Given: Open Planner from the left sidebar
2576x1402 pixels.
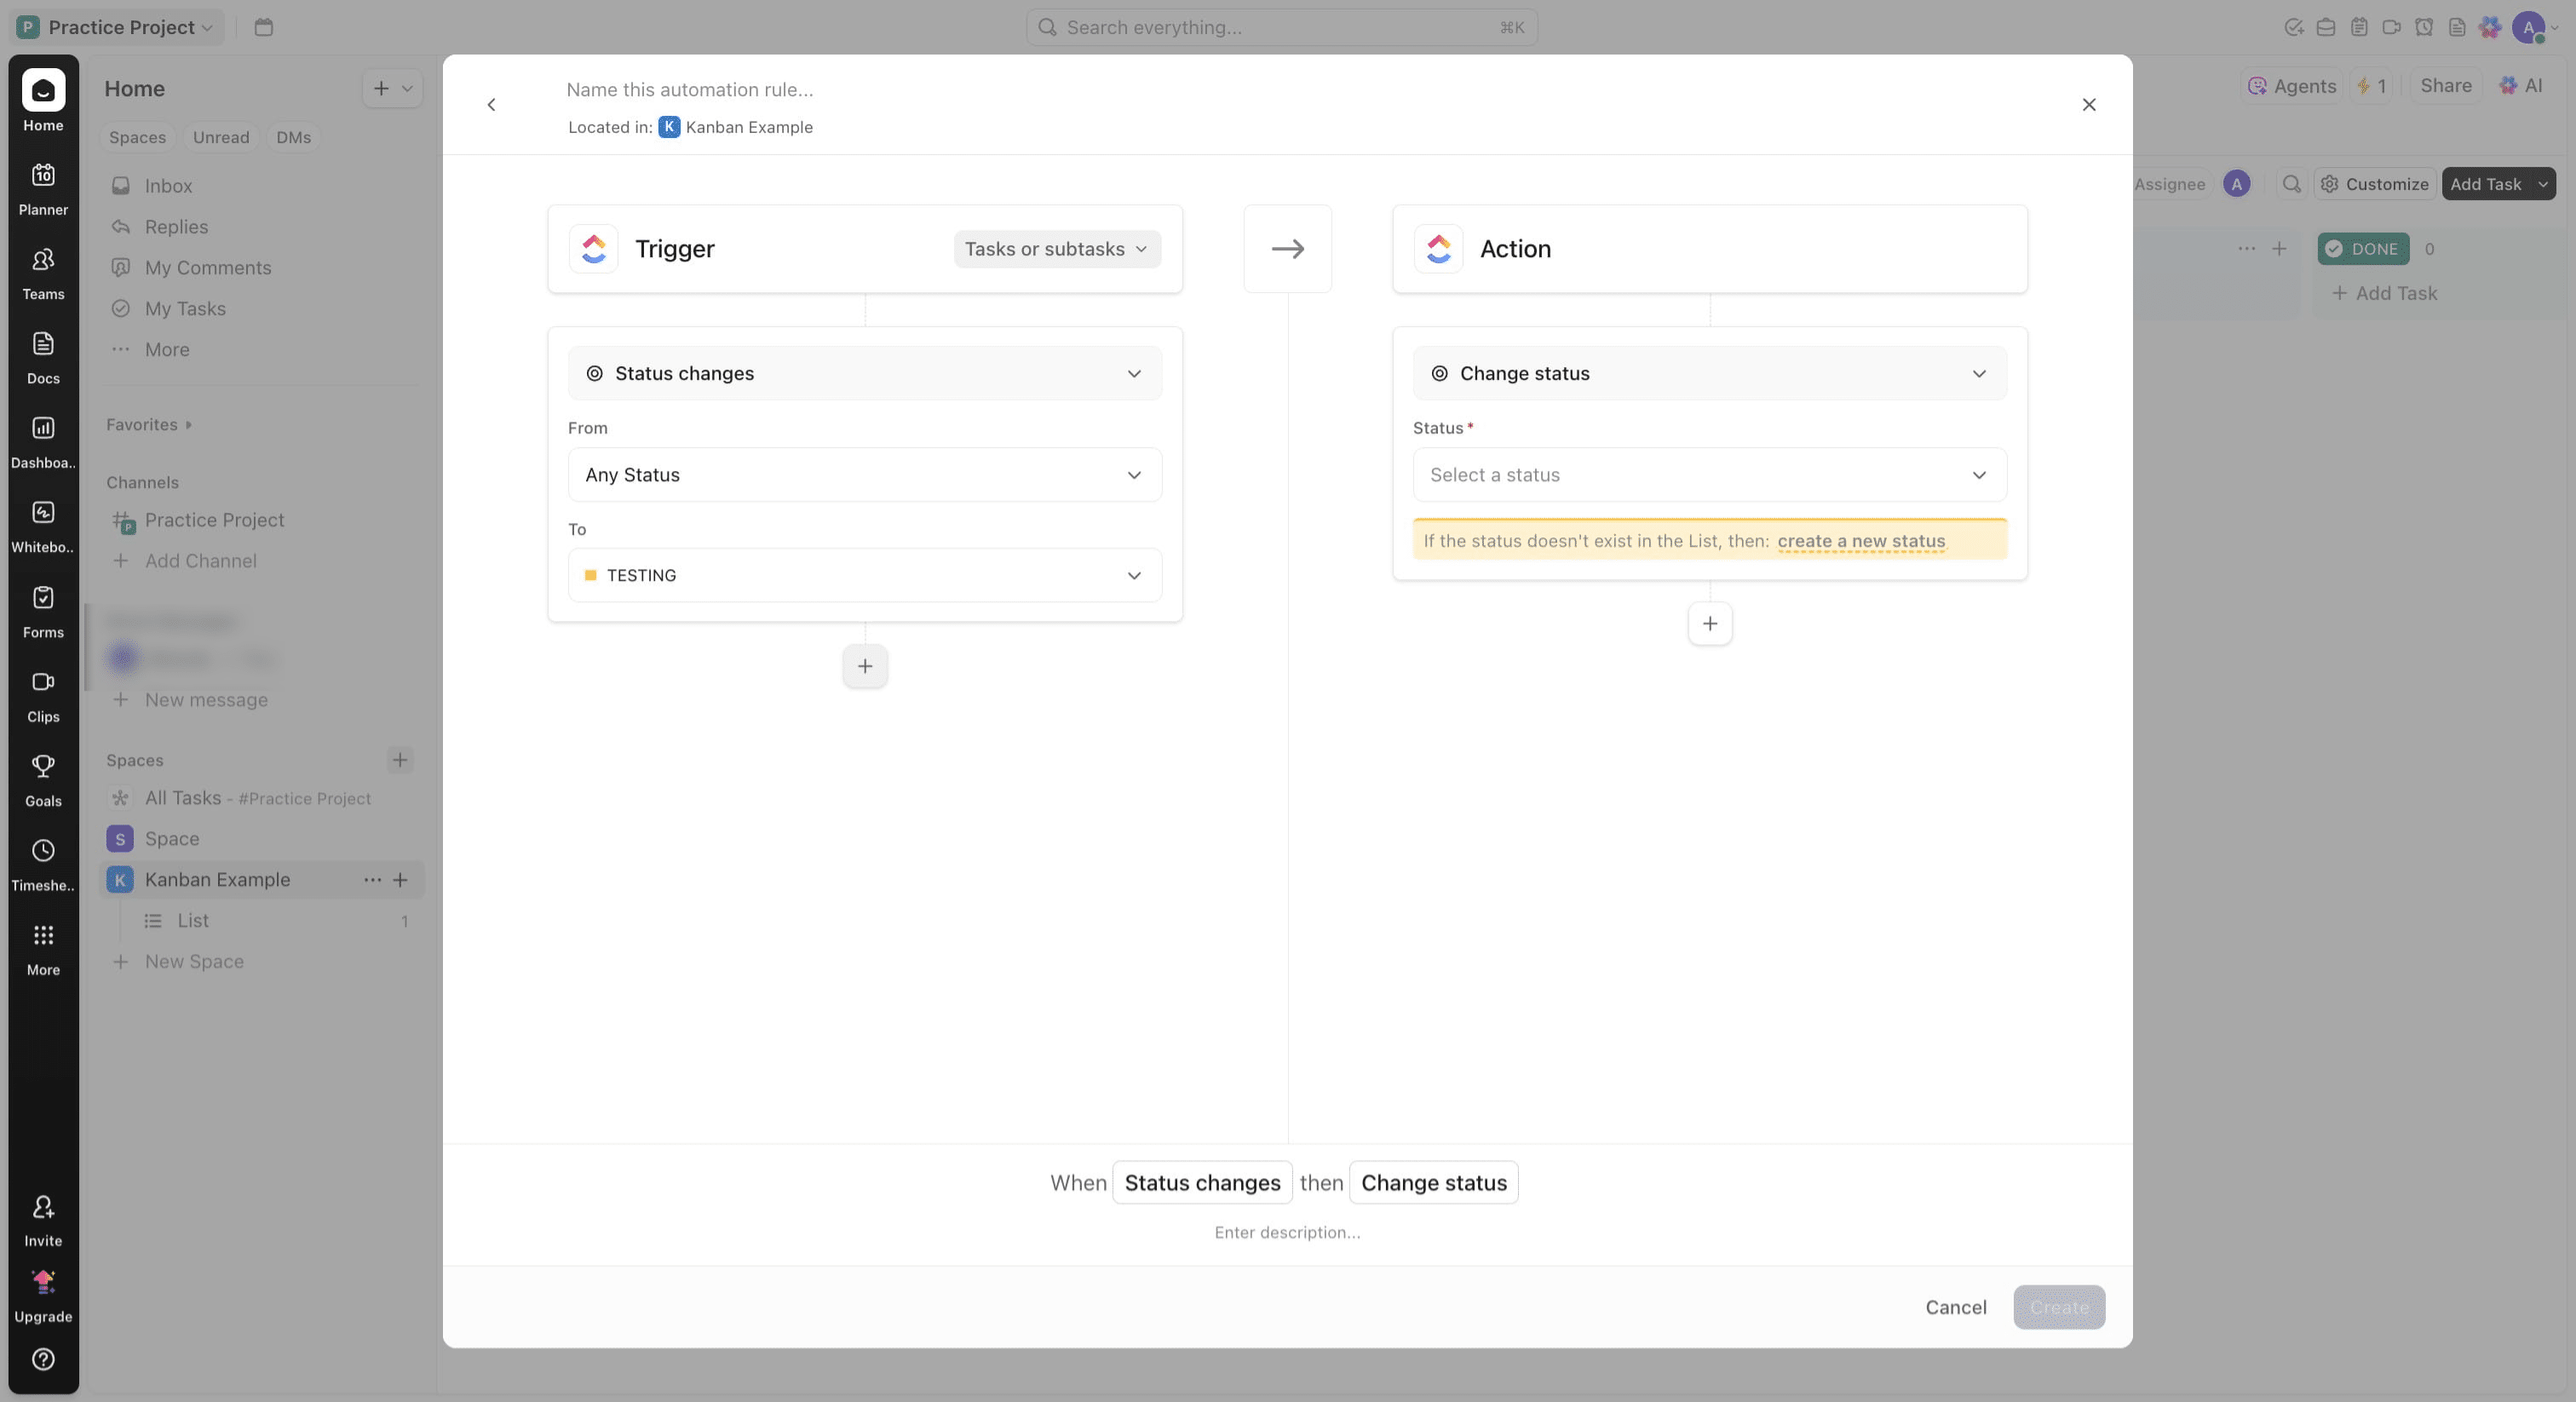Looking at the screenshot, I should pyautogui.click(x=43, y=189).
